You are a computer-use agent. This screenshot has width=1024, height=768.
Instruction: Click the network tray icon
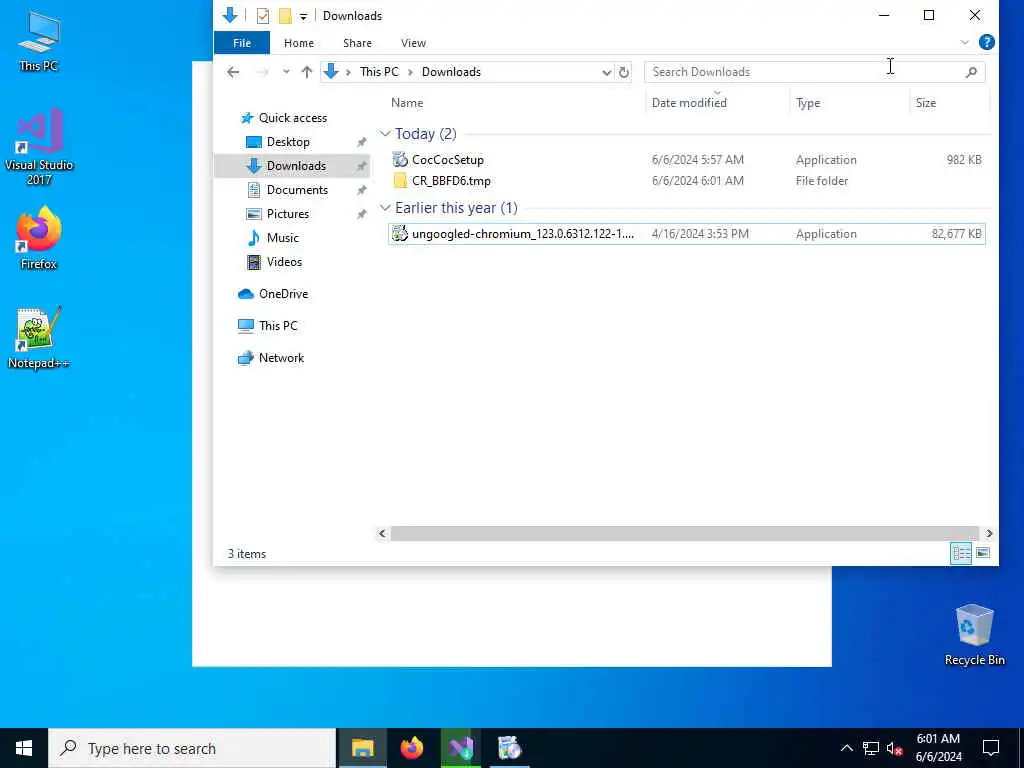pos(871,748)
